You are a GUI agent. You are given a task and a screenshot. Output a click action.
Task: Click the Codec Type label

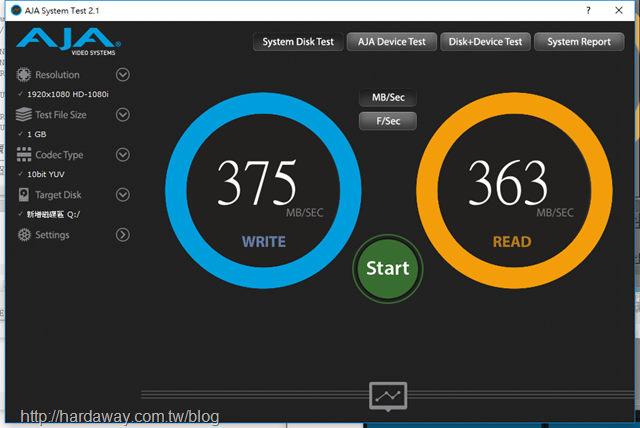pyautogui.click(x=59, y=155)
